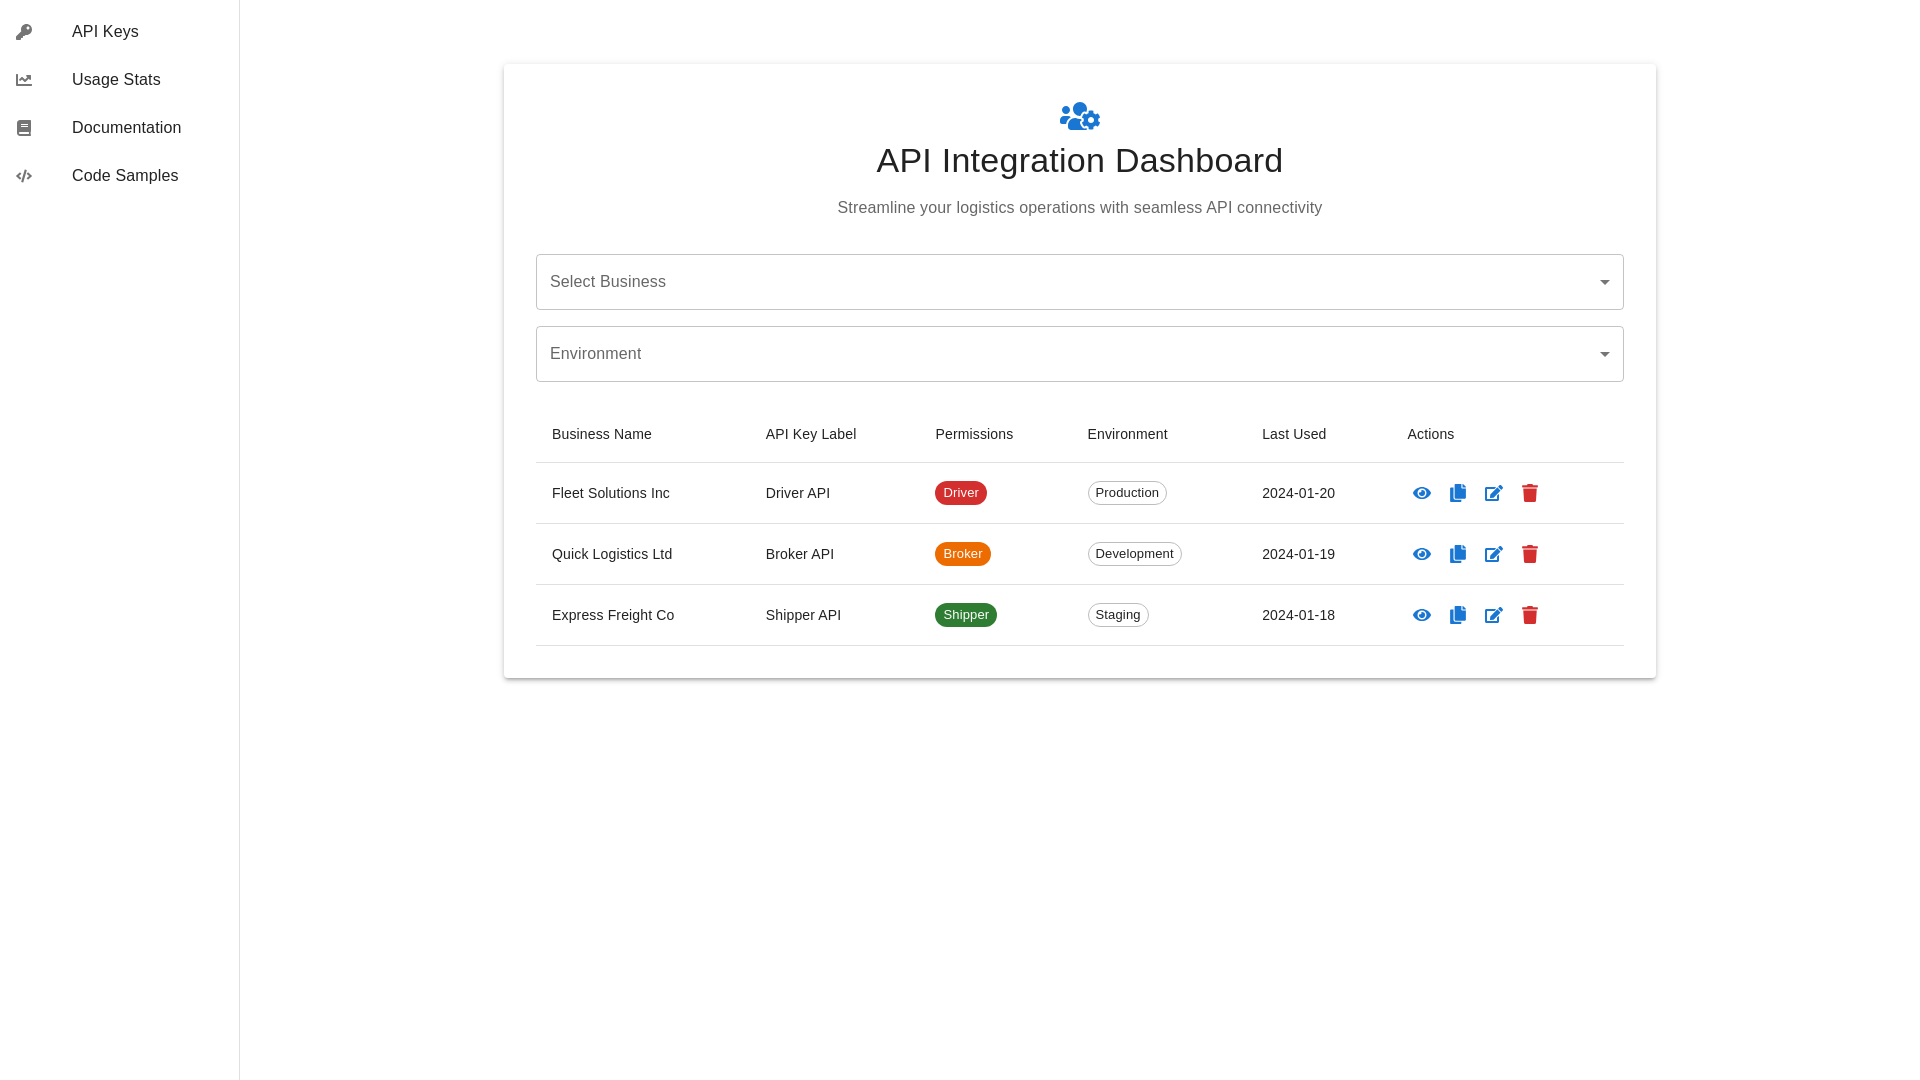
Task: Select the Production environment chip
Action: click(1126, 493)
